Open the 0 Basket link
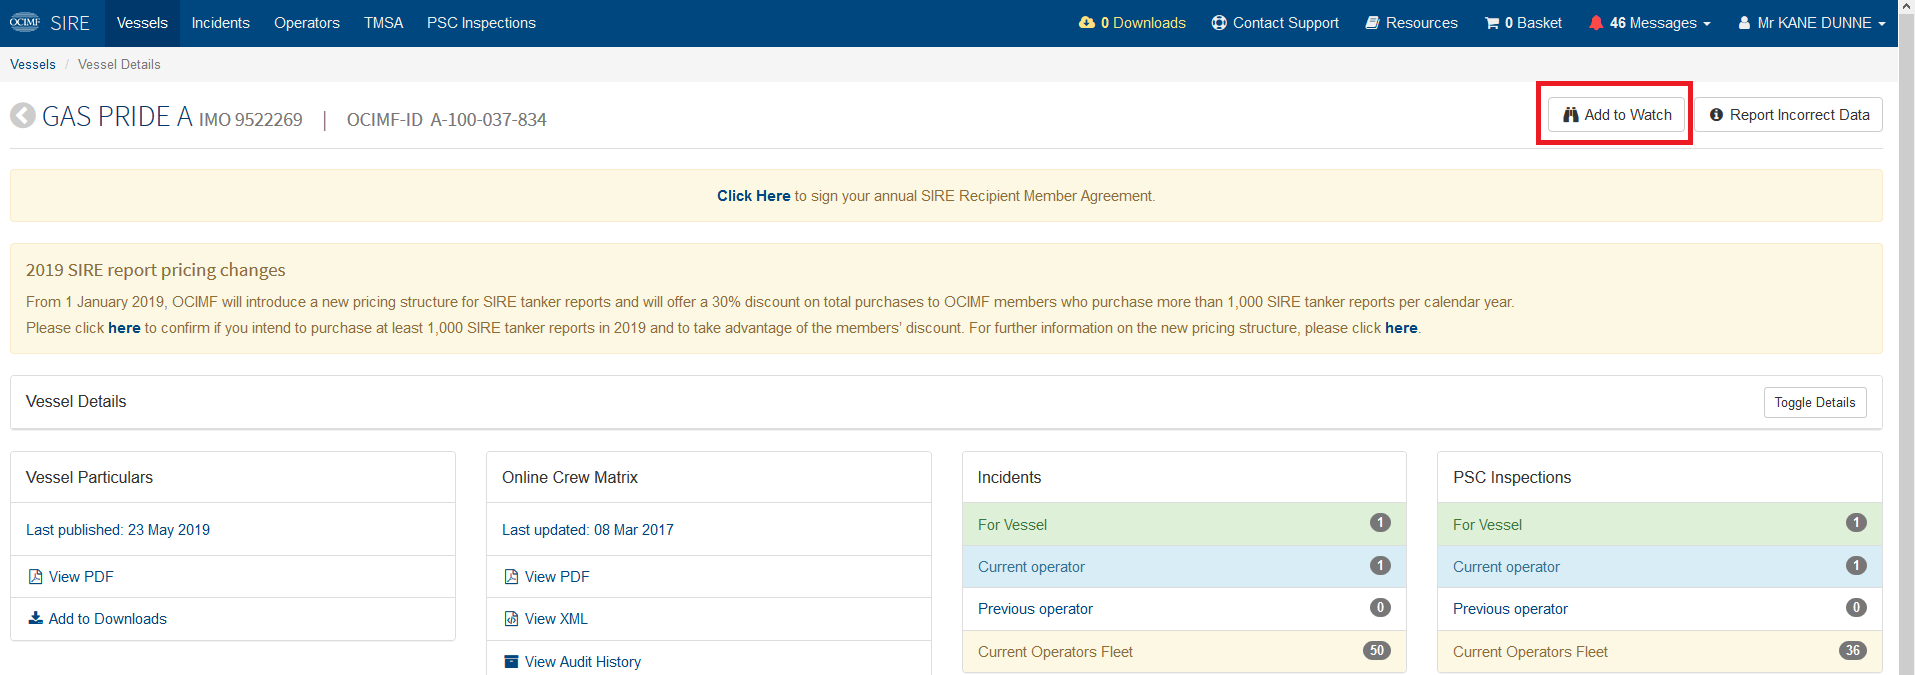The height and width of the screenshot is (675, 1915). click(x=1523, y=23)
